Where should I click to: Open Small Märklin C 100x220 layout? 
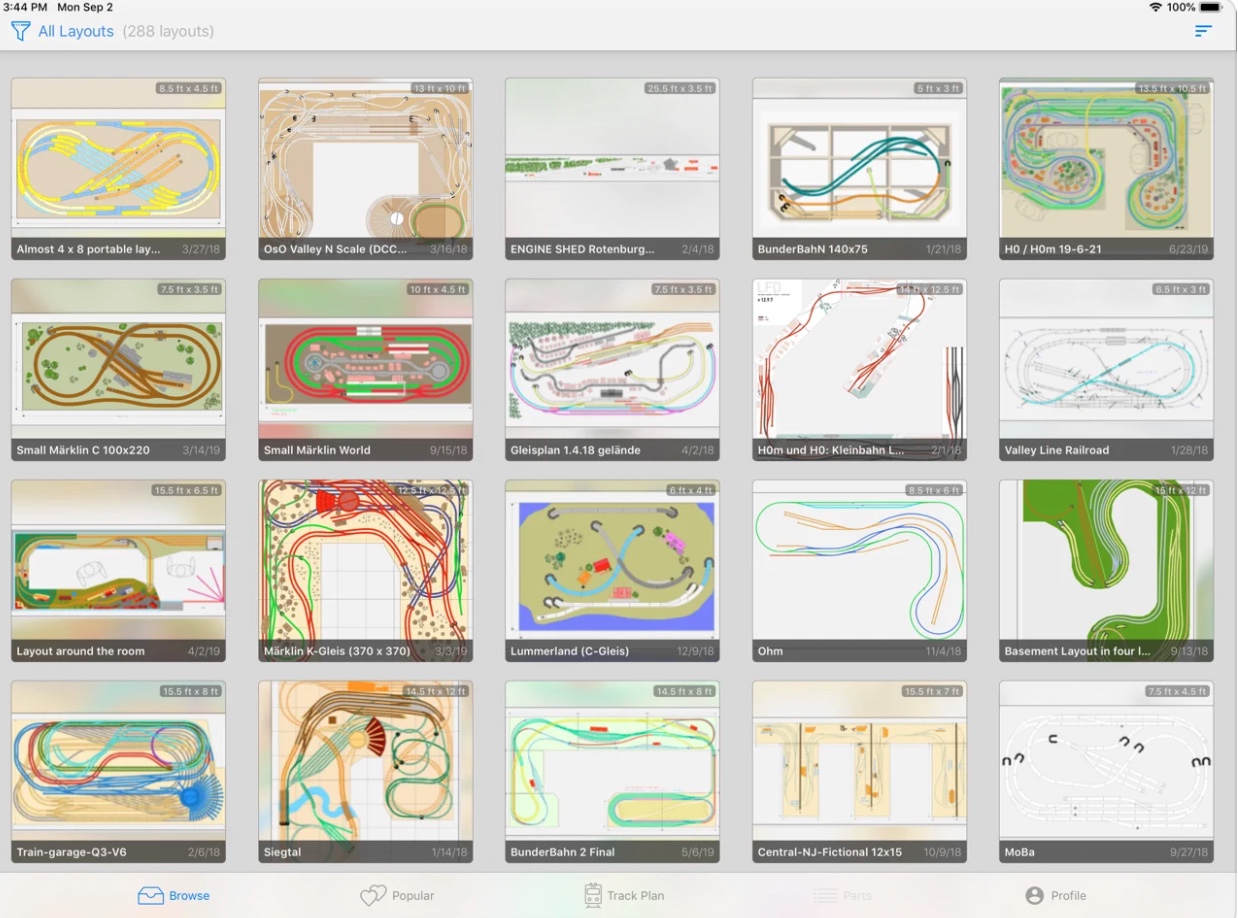(x=118, y=370)
